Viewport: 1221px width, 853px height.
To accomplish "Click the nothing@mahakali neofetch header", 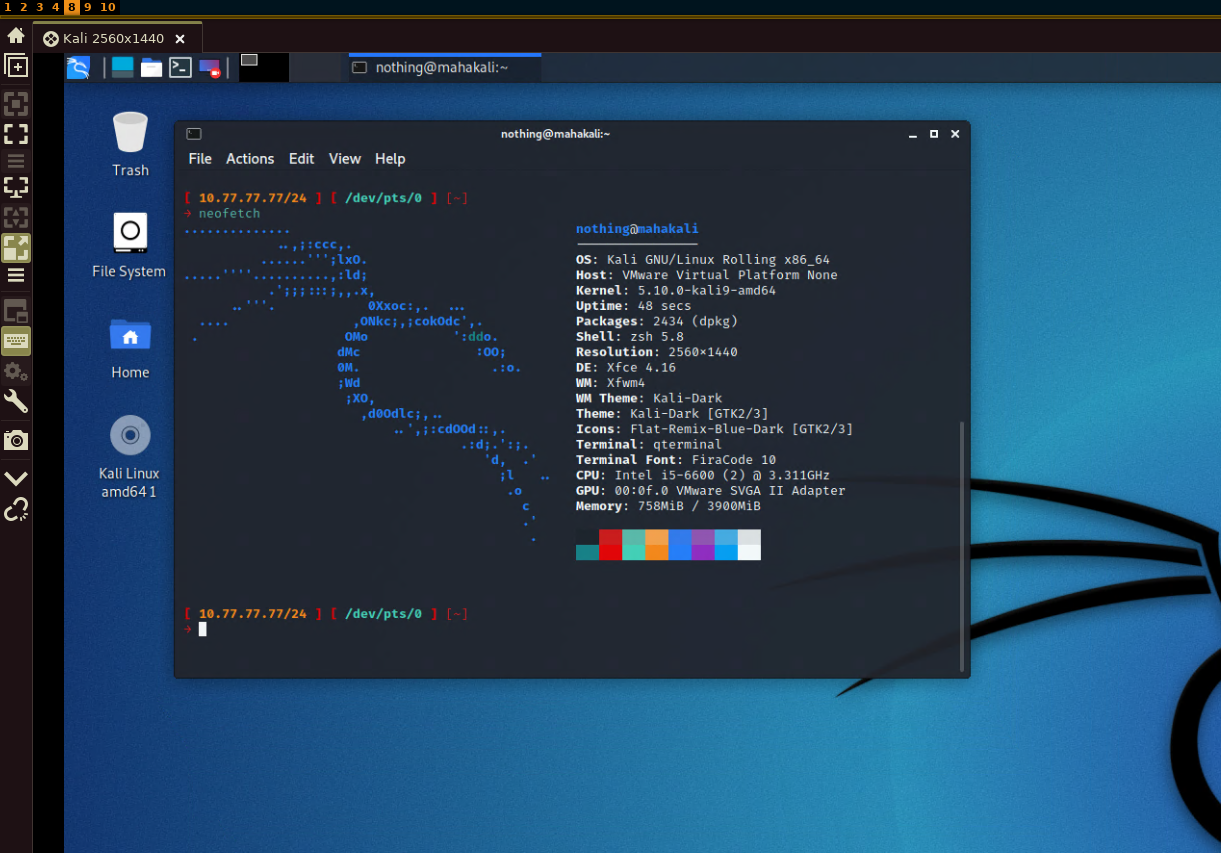I will coord(637,229).
